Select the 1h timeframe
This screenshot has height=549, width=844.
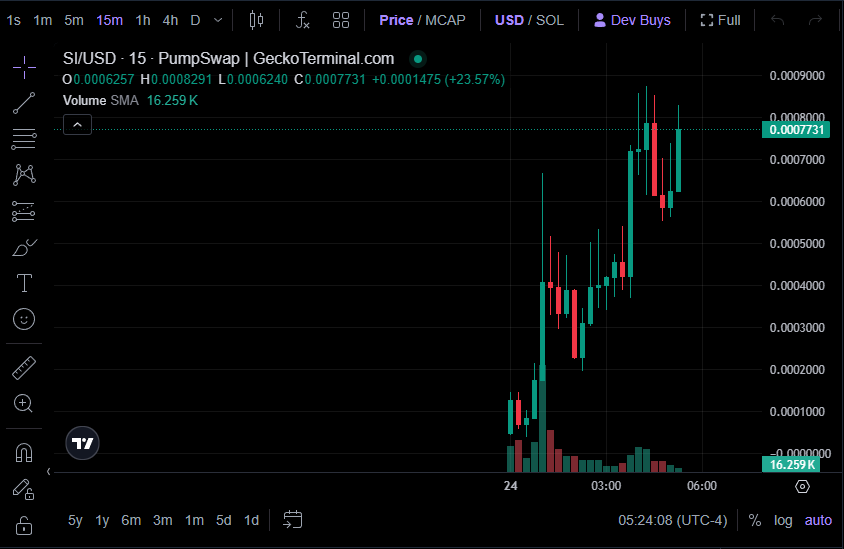143,20
